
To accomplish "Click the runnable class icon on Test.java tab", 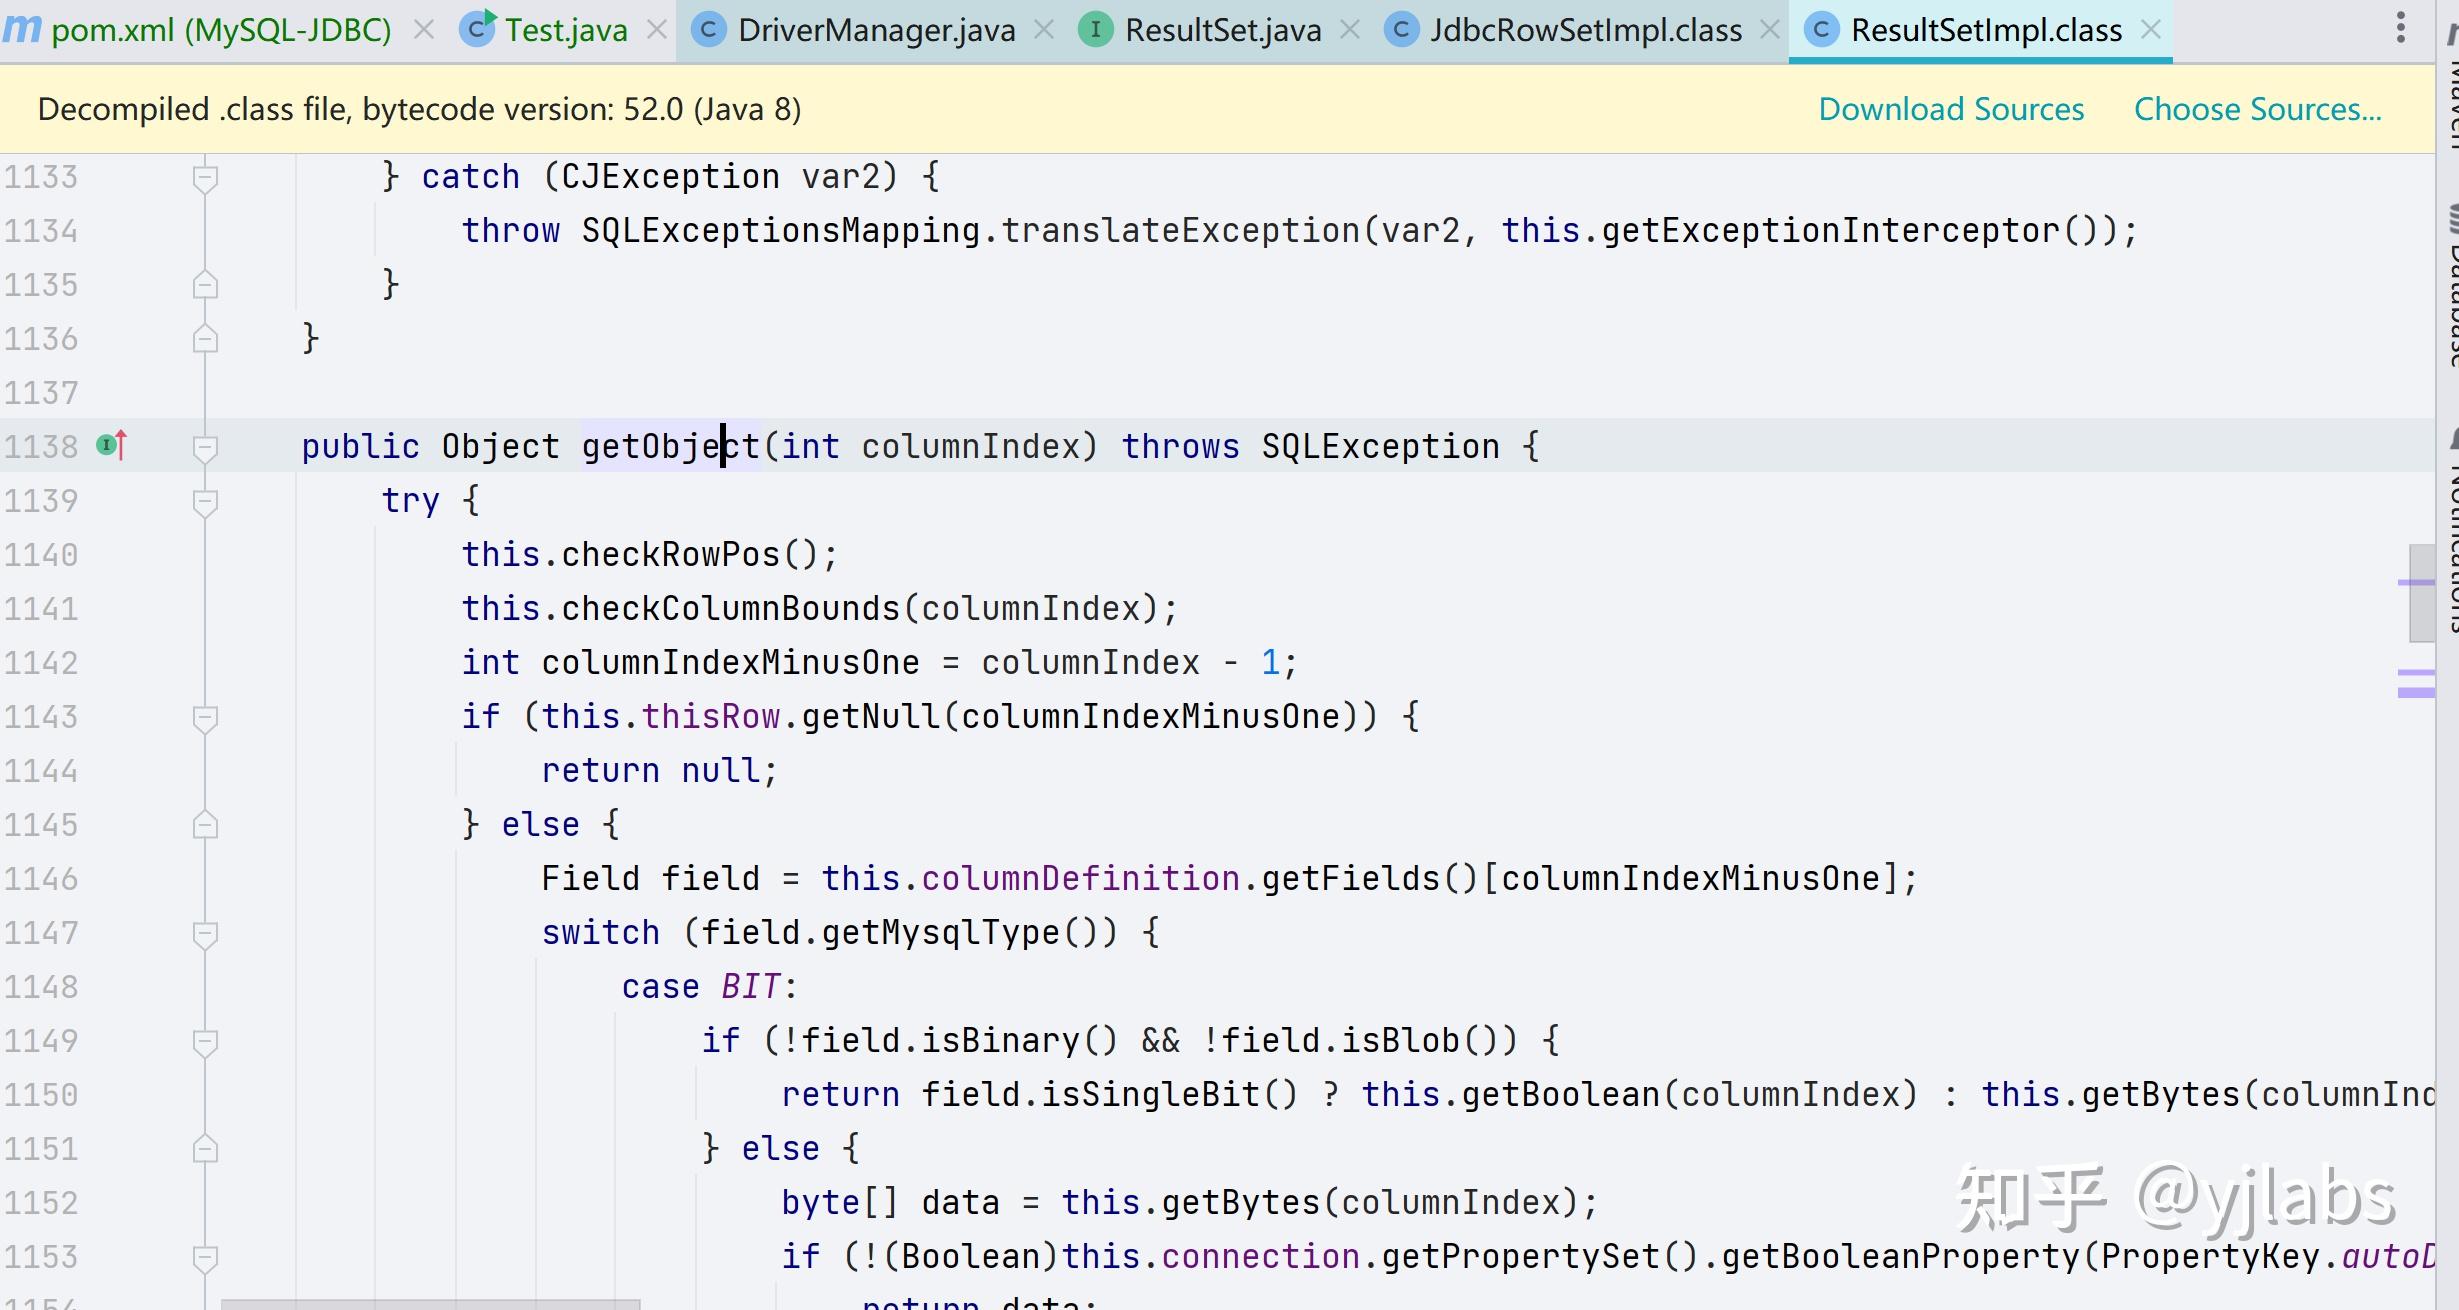I will pyautogui.click(x=478, y=28).
